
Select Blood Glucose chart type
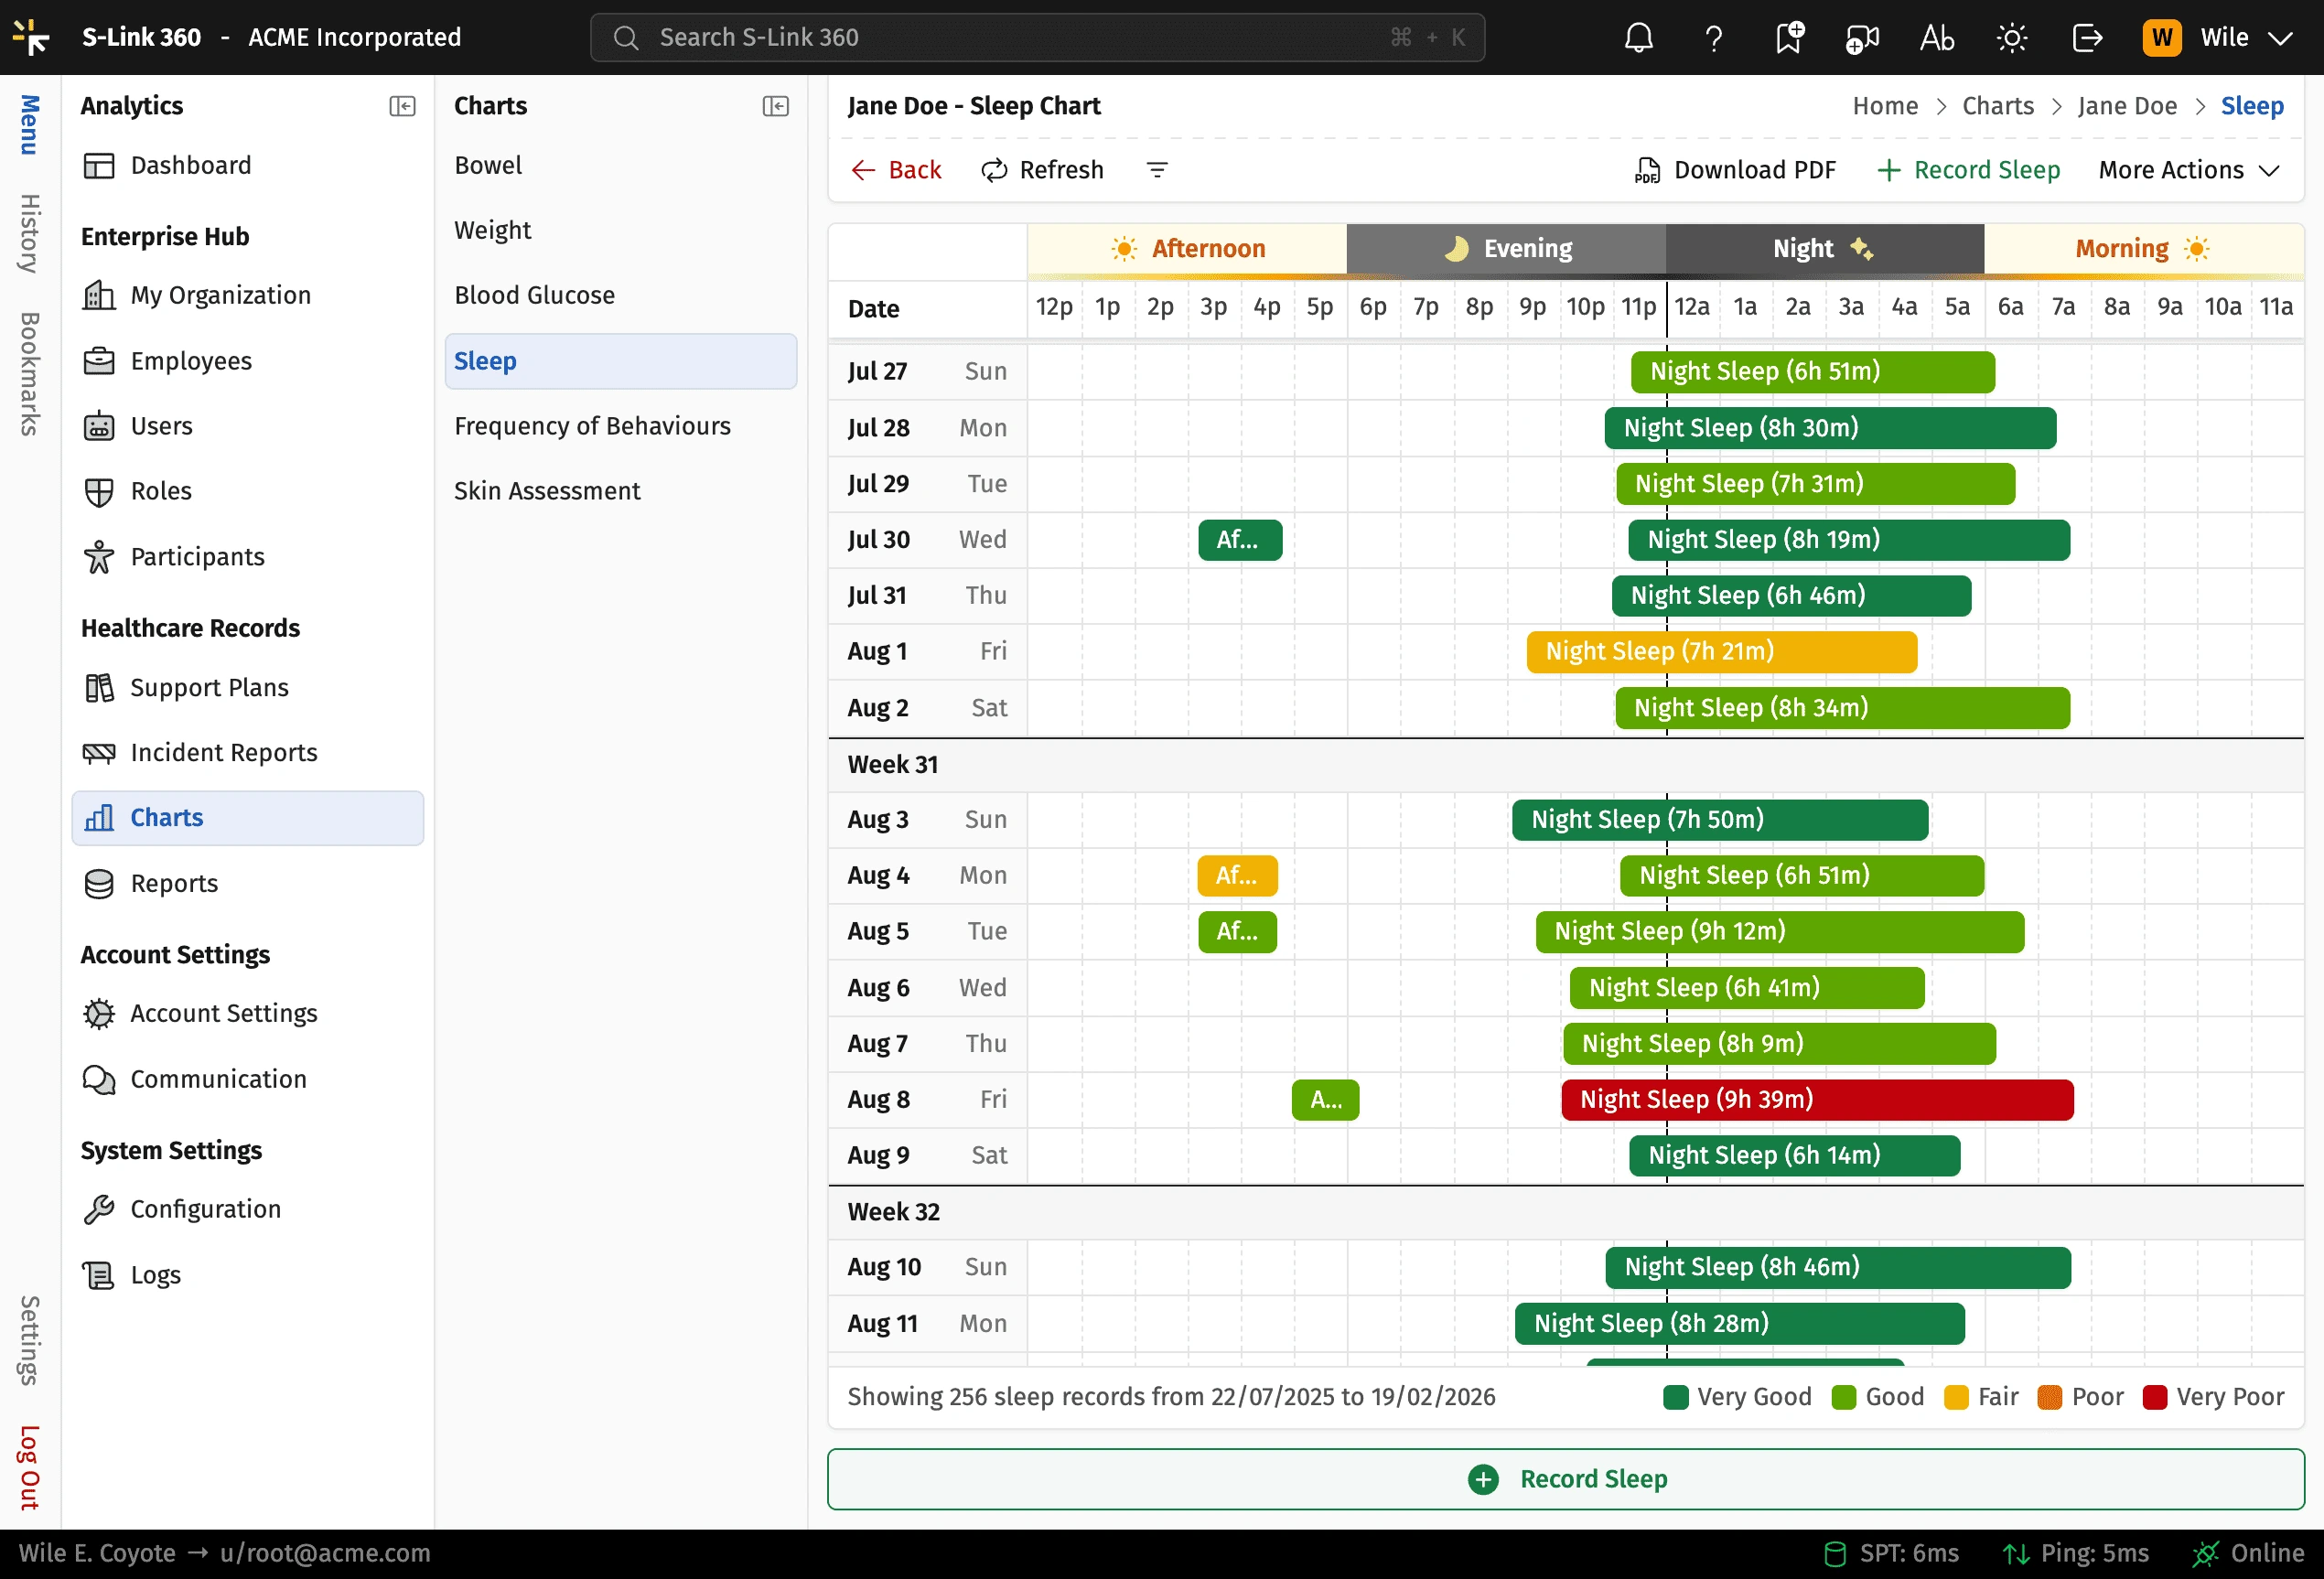pos(534,295)
